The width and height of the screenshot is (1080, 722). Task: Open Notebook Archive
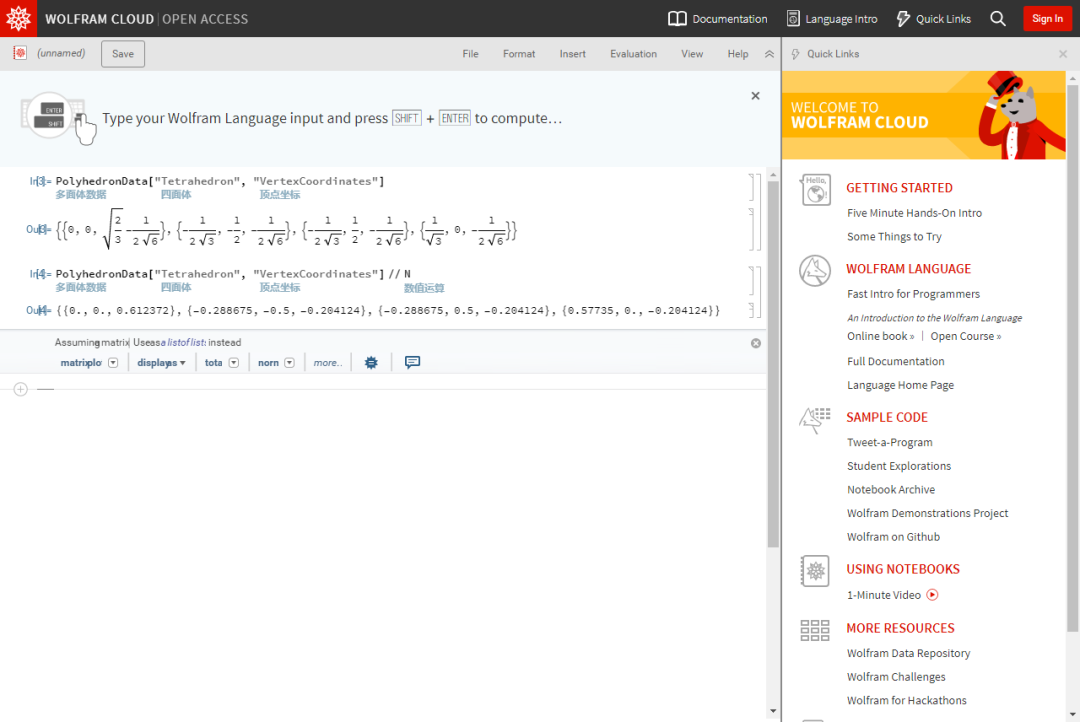891,489
